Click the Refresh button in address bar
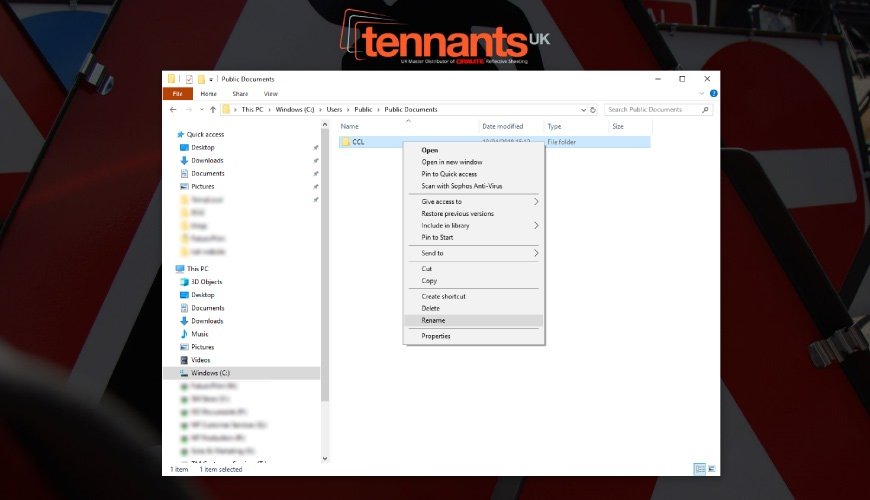Screen dimensions: 870x500 click(x=593, y=110)
